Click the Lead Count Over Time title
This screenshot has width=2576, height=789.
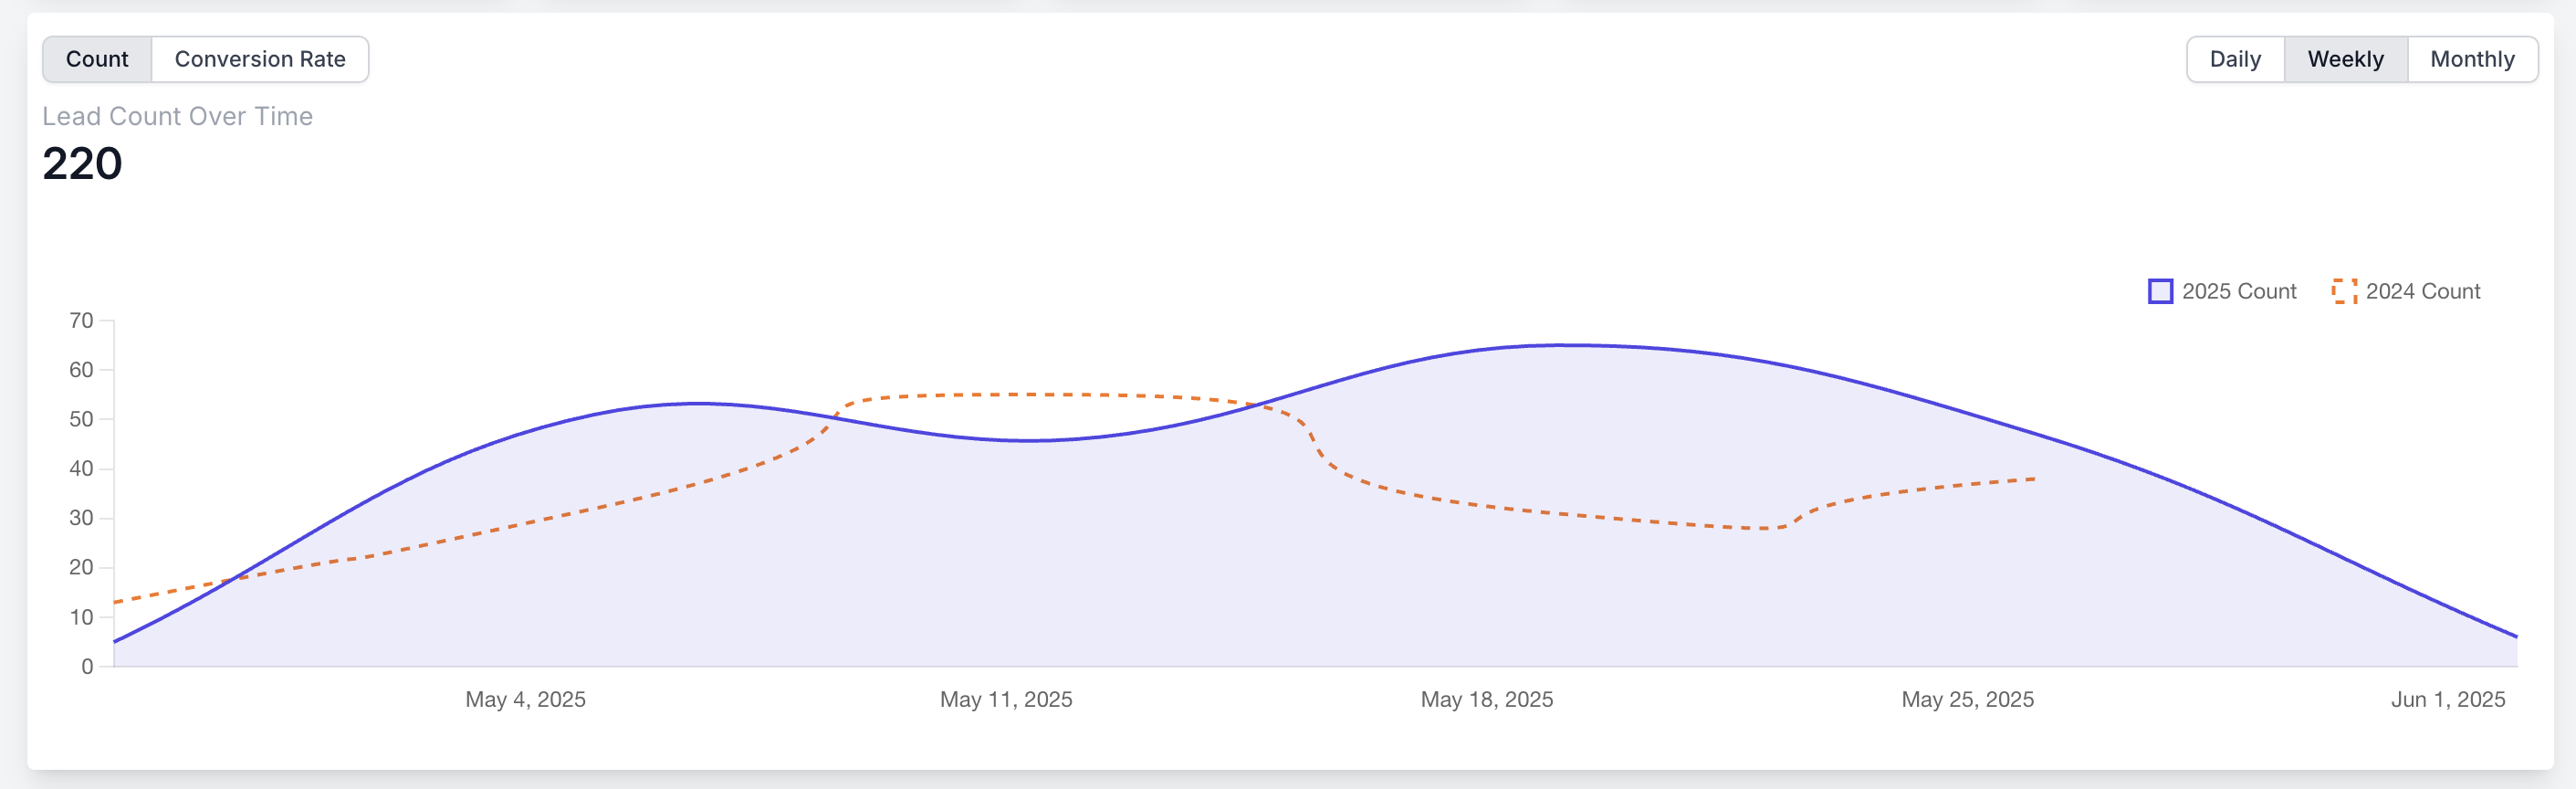[177, 116]
